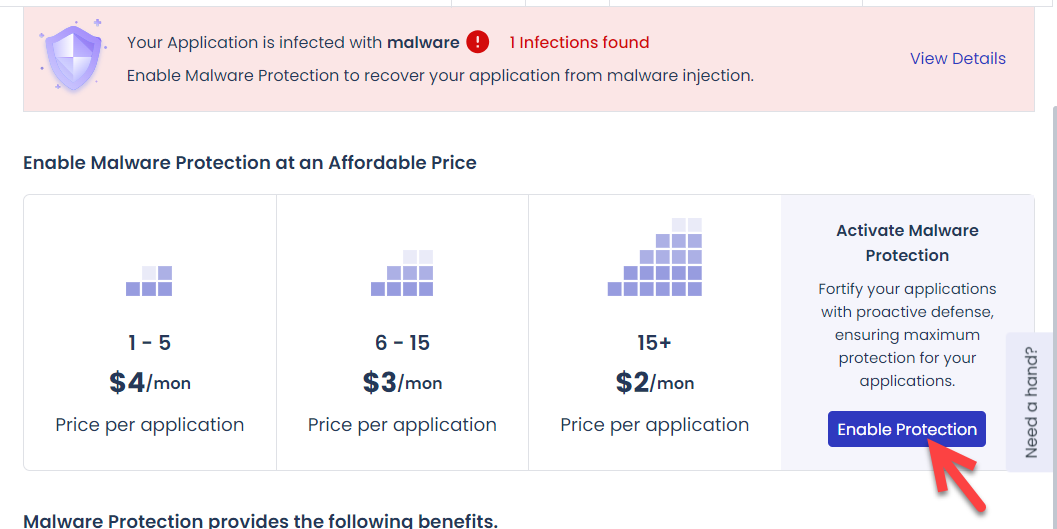Open the Need a hand? side tab

(x=1031, y=402)
